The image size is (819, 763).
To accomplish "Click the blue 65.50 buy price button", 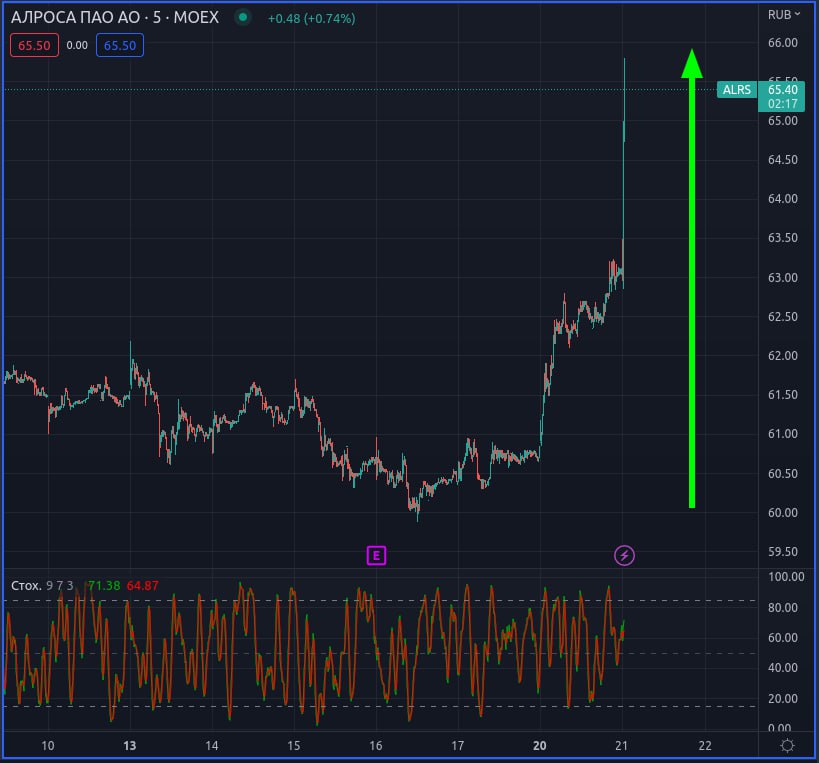I will point(120,45).
